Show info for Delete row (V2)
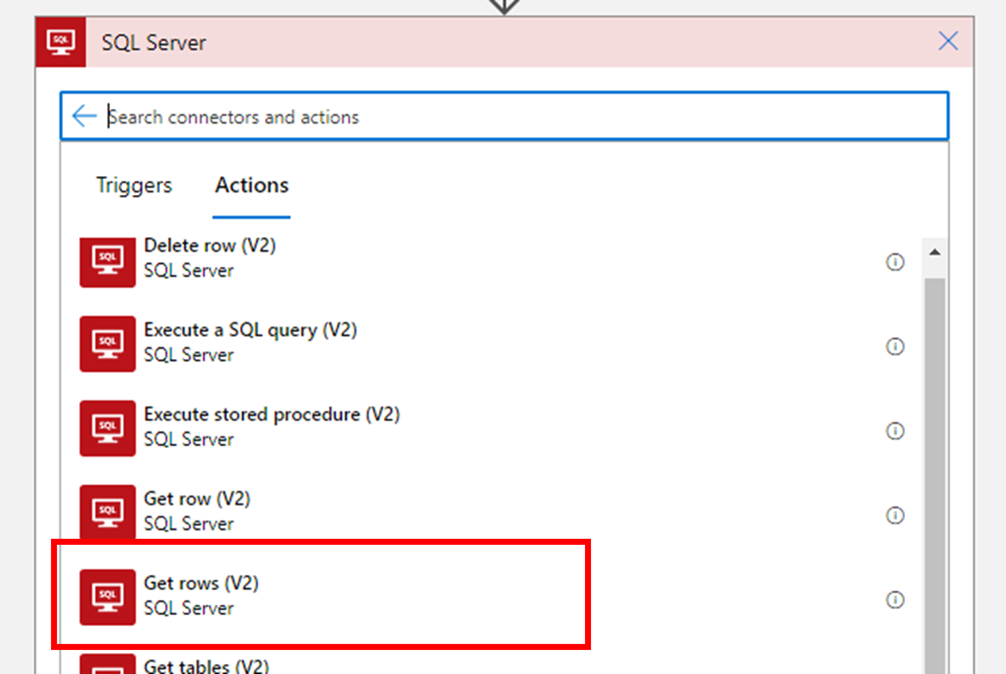 click(895, 262)
